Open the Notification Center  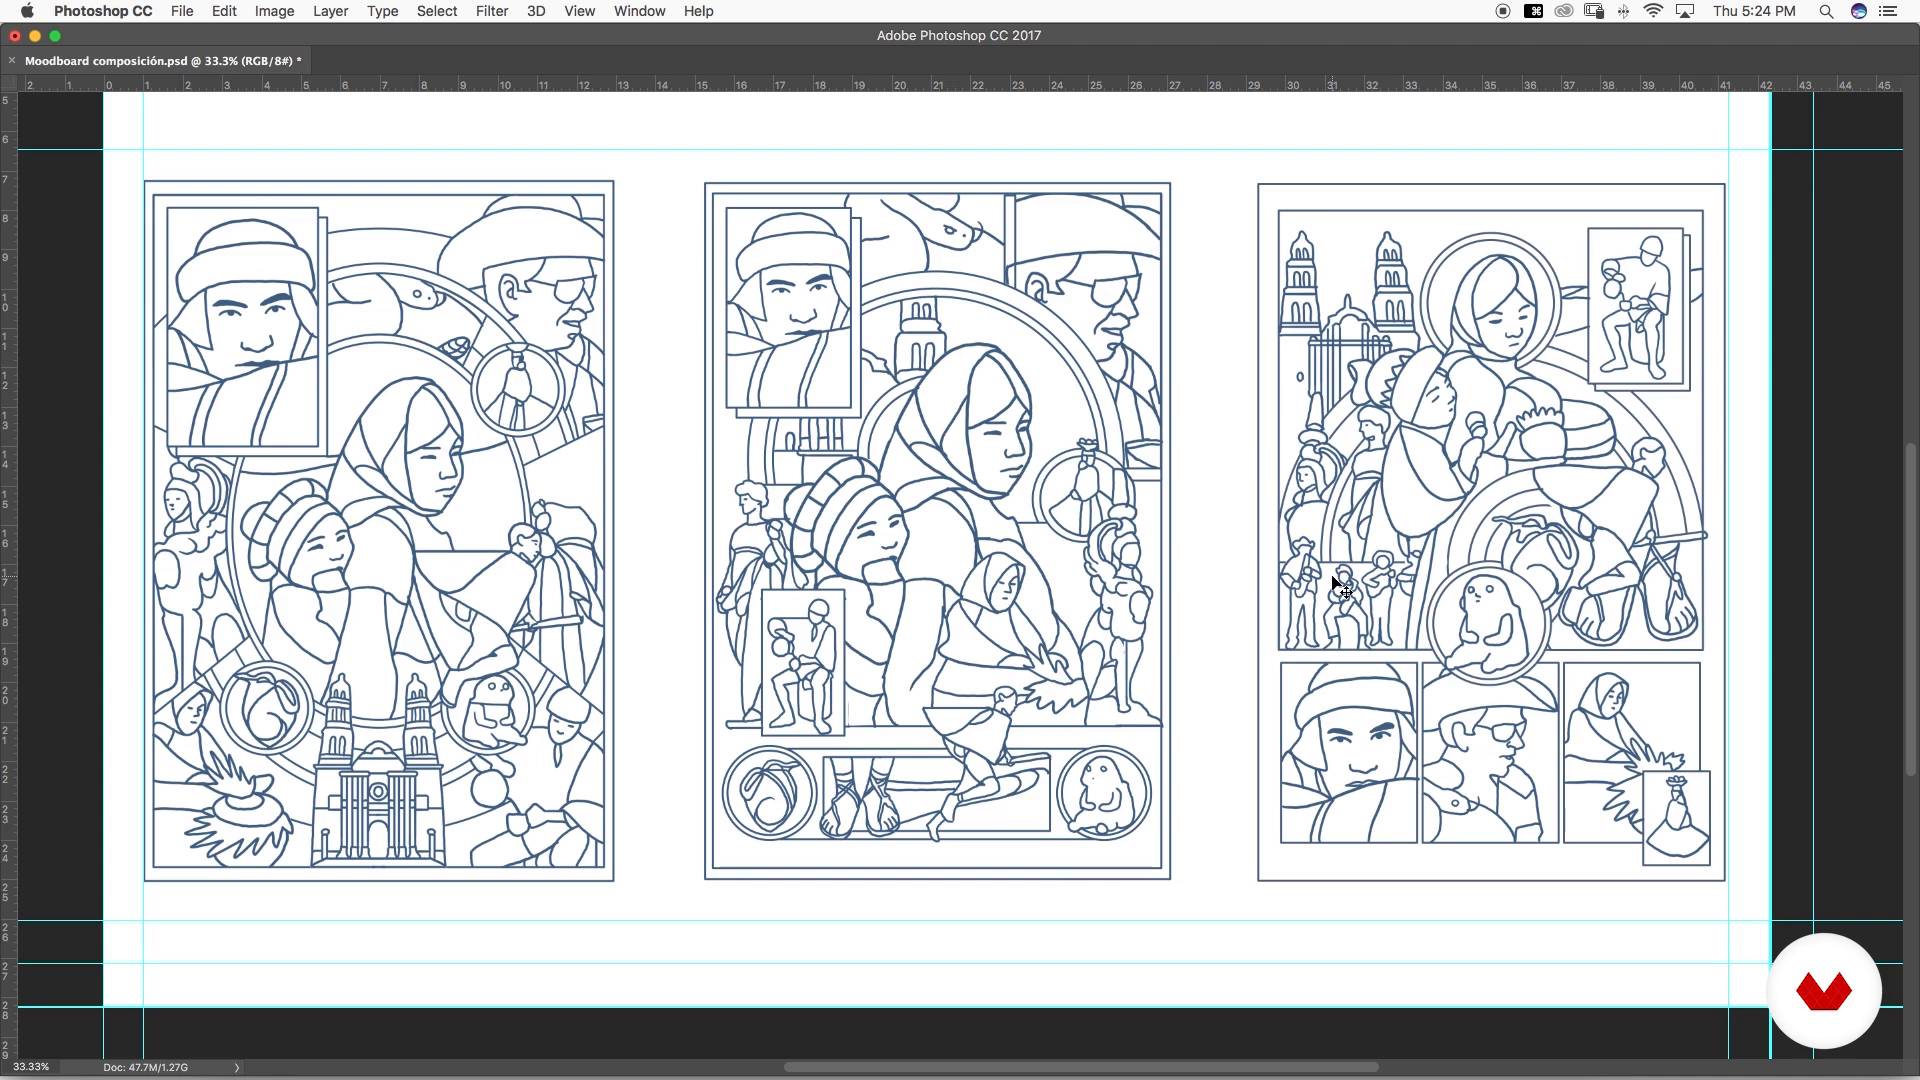1889,11
